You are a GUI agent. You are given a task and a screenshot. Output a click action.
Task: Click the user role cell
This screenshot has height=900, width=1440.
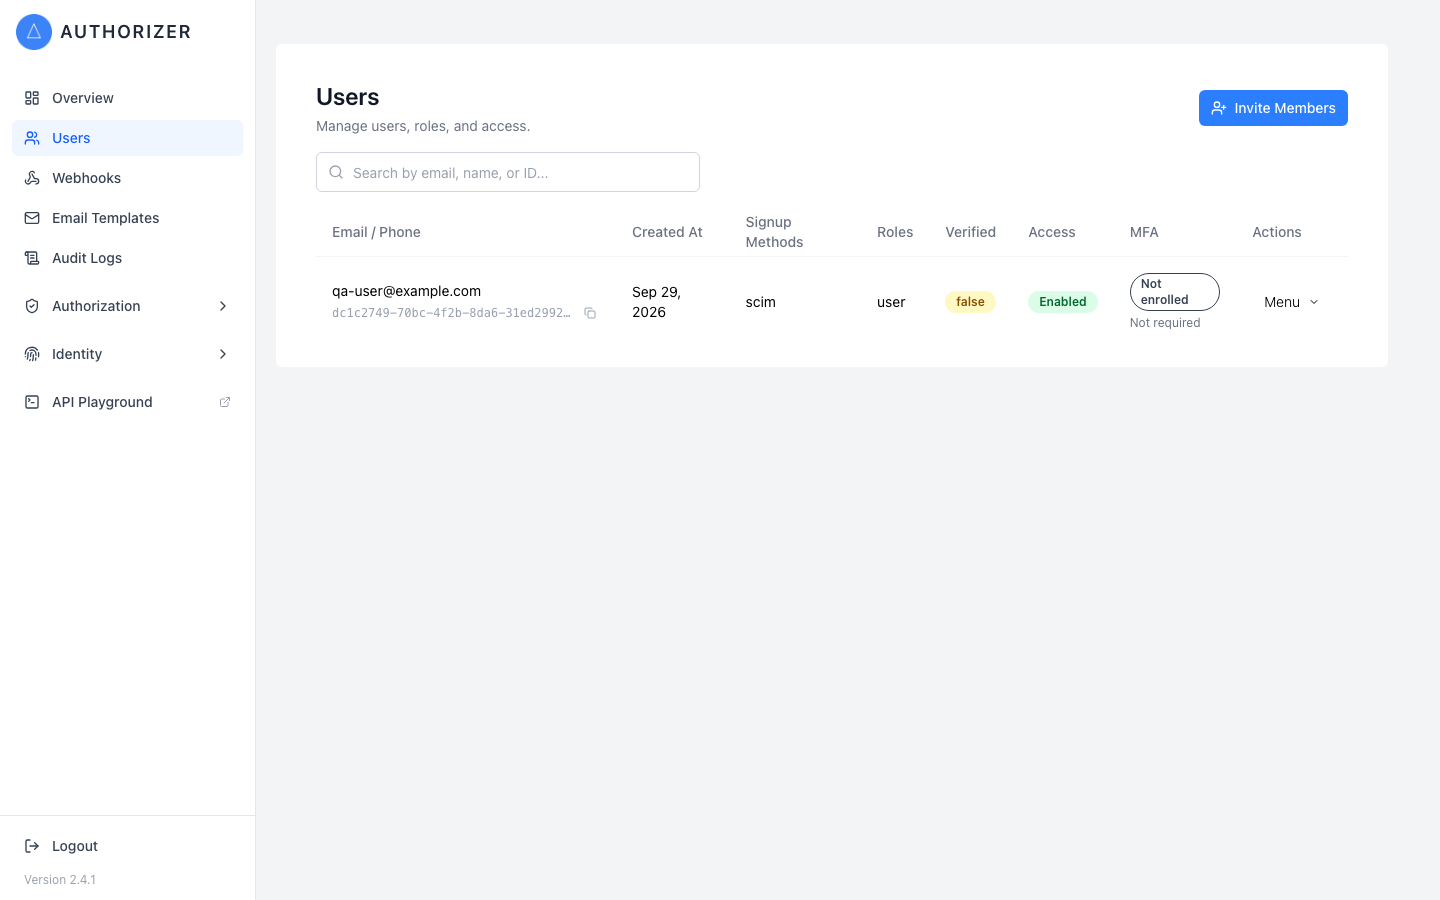[891, 302]
